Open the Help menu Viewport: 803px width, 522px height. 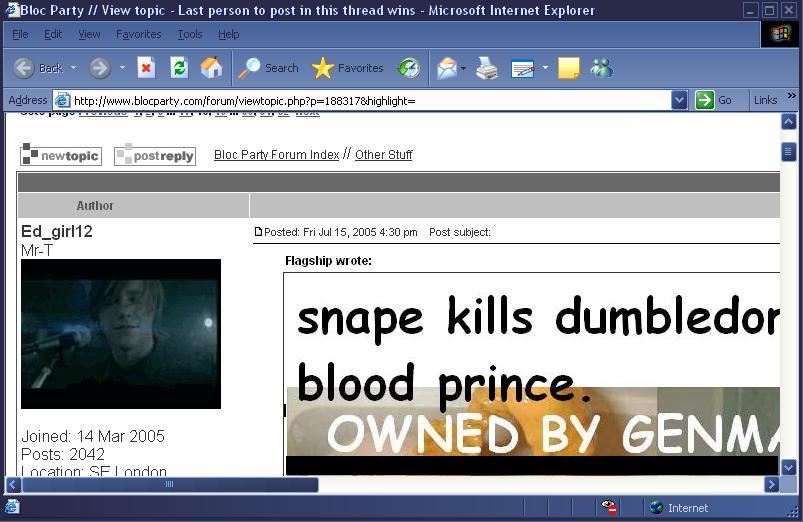(x=228, y=34)
